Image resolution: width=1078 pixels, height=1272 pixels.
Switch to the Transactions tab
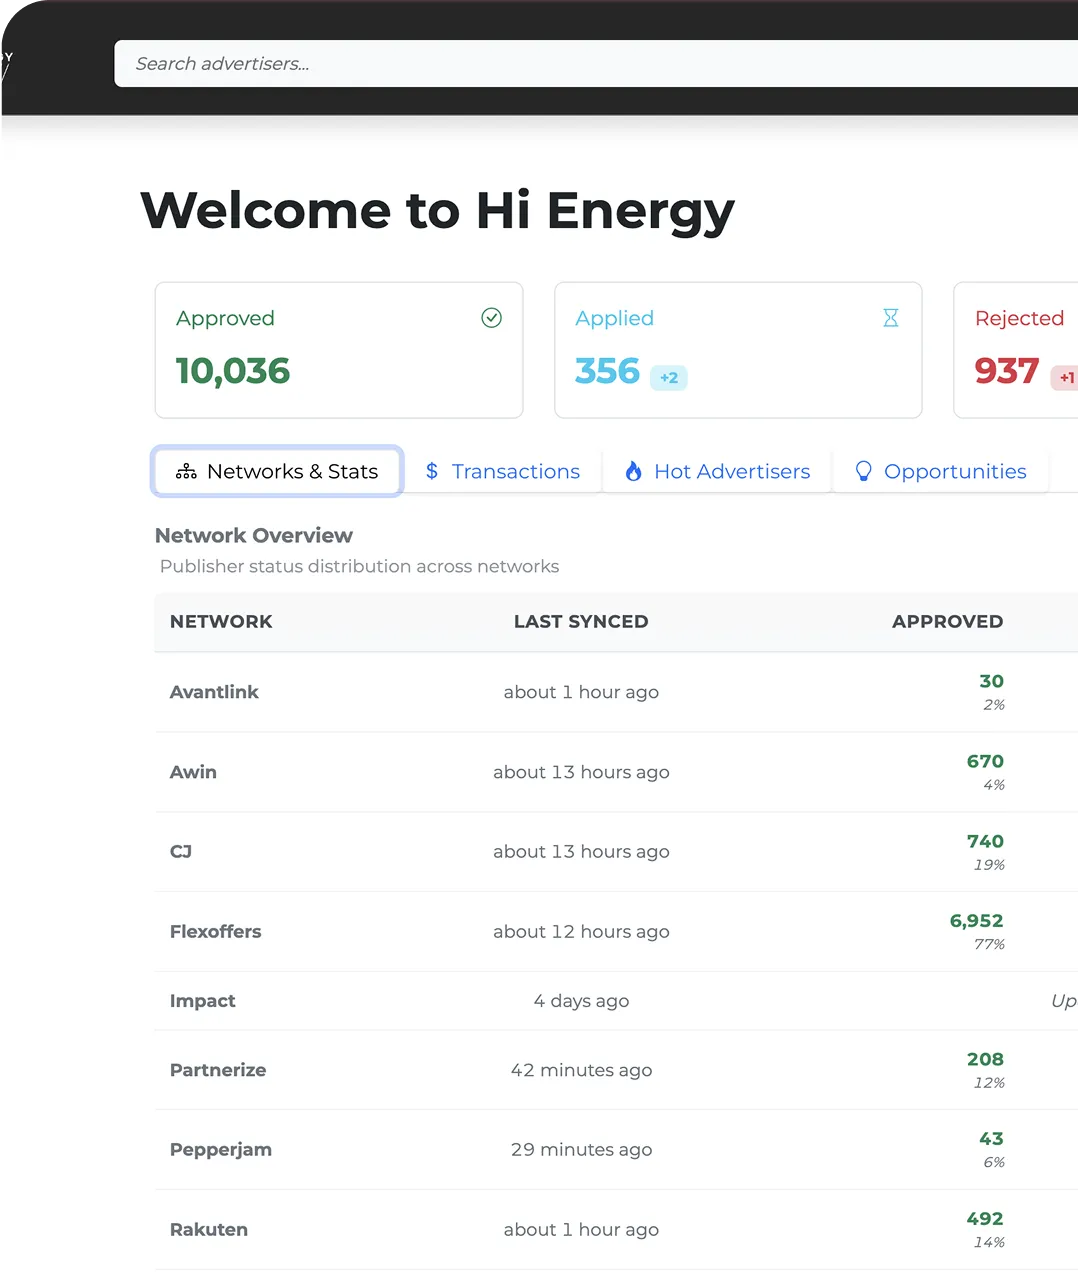tap(502, 471)
